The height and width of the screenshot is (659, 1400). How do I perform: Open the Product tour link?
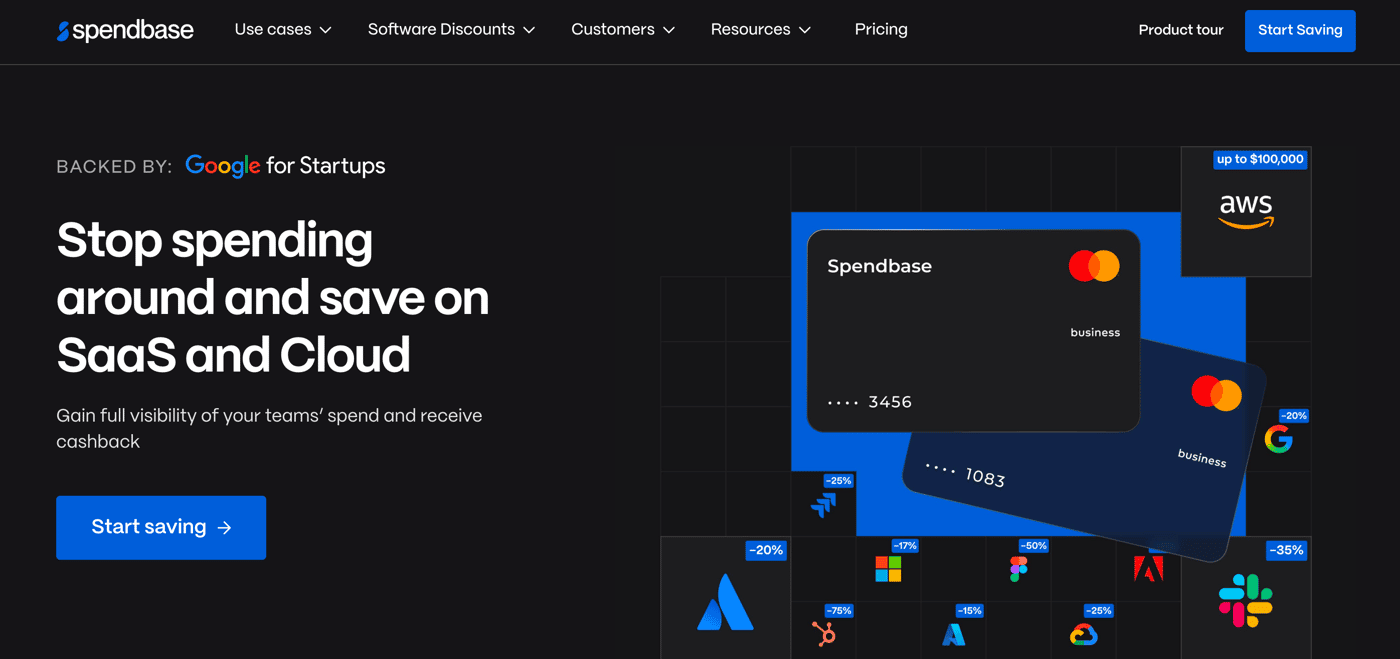(1181, 30)
